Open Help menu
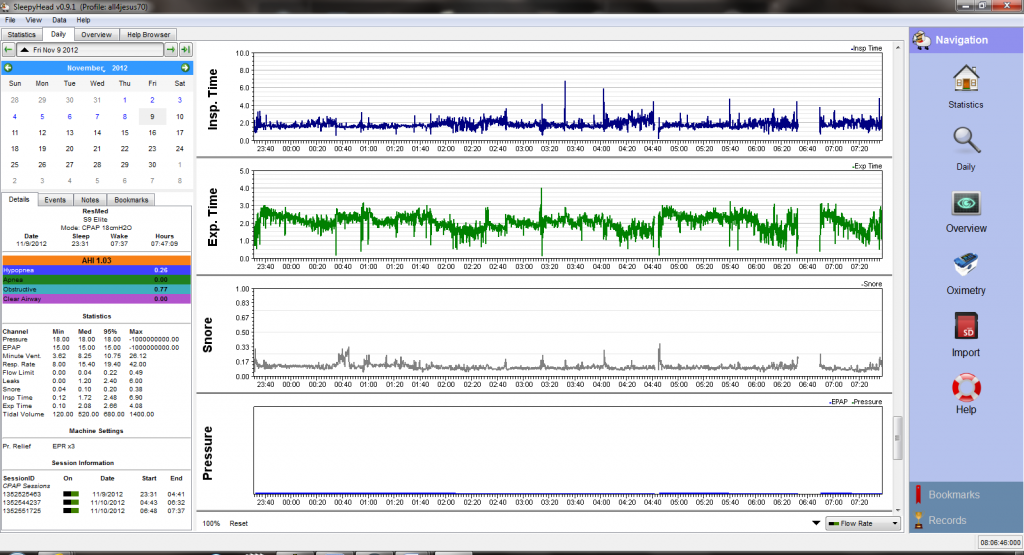This screenshot has width=1024, height=555. click(83, 20)
